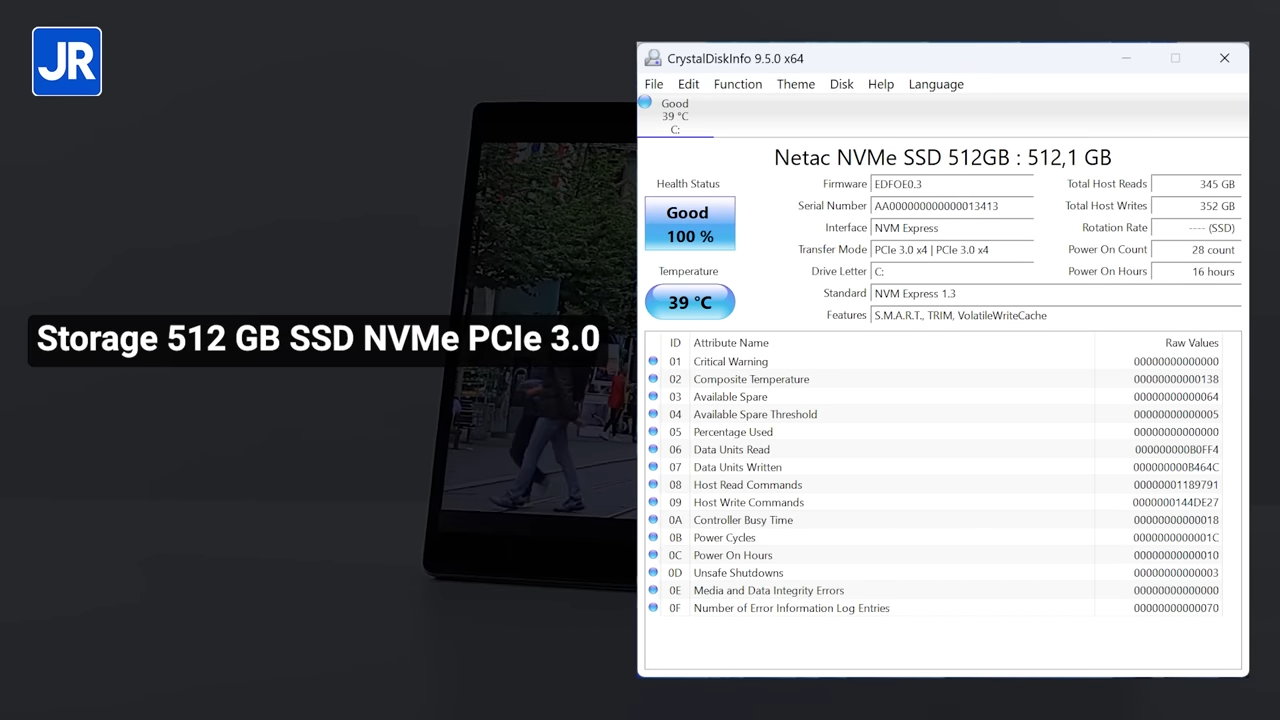Select the Data Units Written attribute name

click(738, 467)
